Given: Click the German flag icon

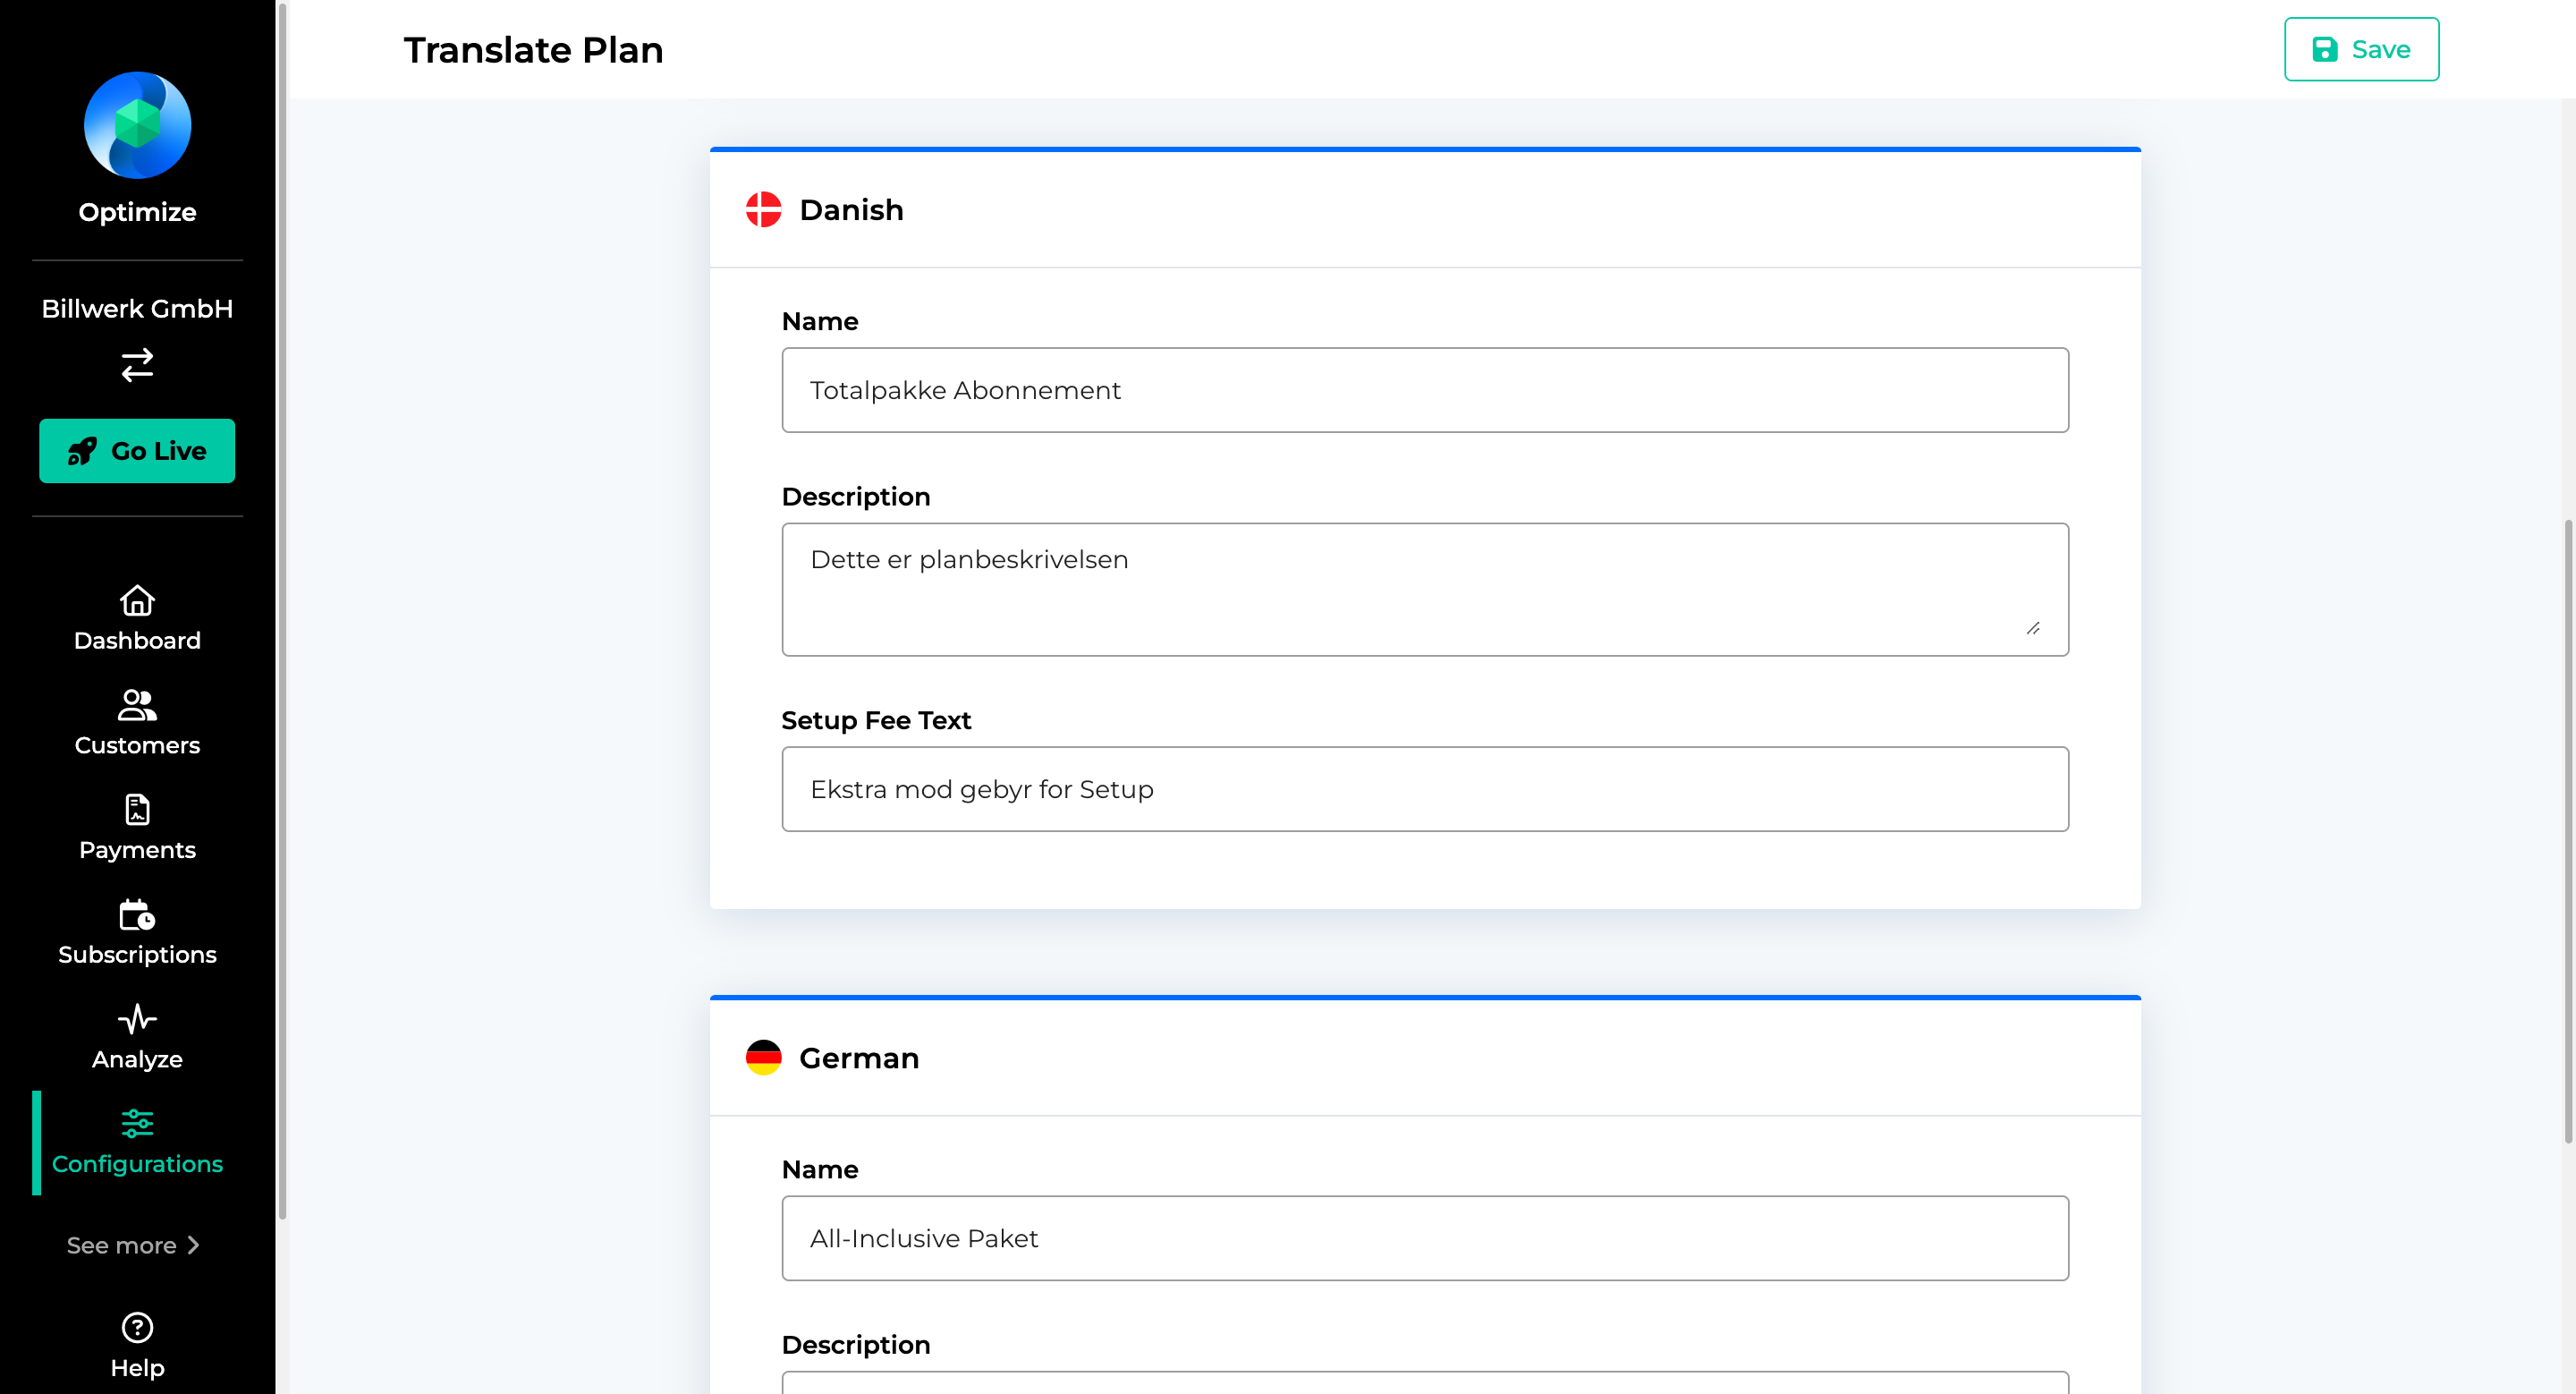Looking at the screenshot, I should pyautogui.click(x=763, y=1057).
